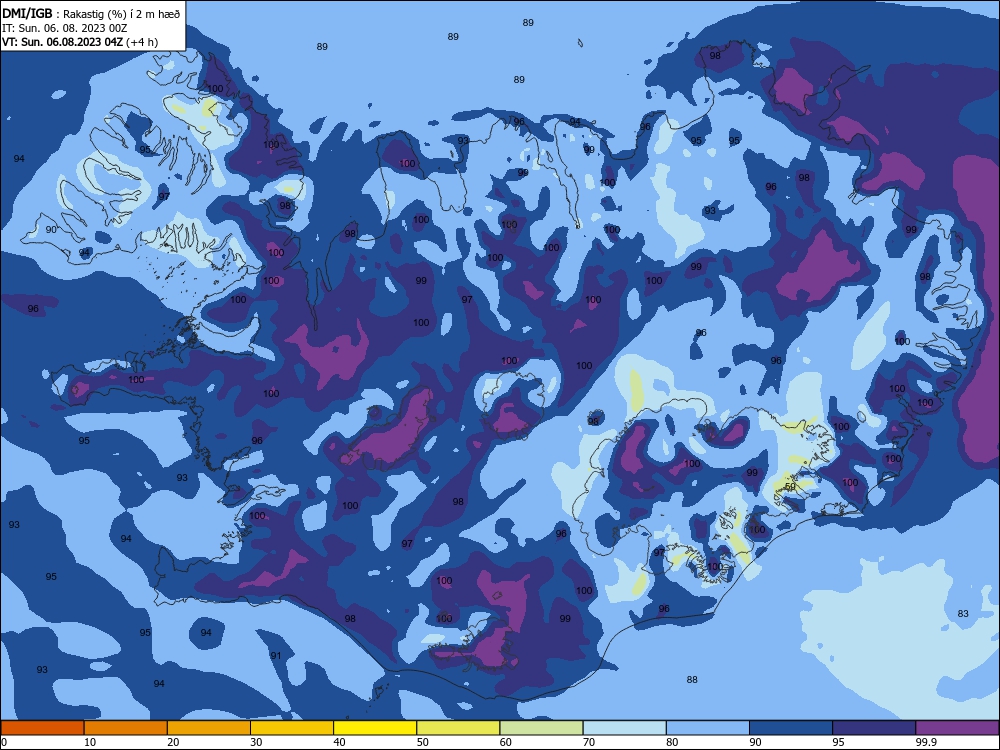
Task: Click the dark orange 0–10 legend swatch
Action: tap(42, 728)
